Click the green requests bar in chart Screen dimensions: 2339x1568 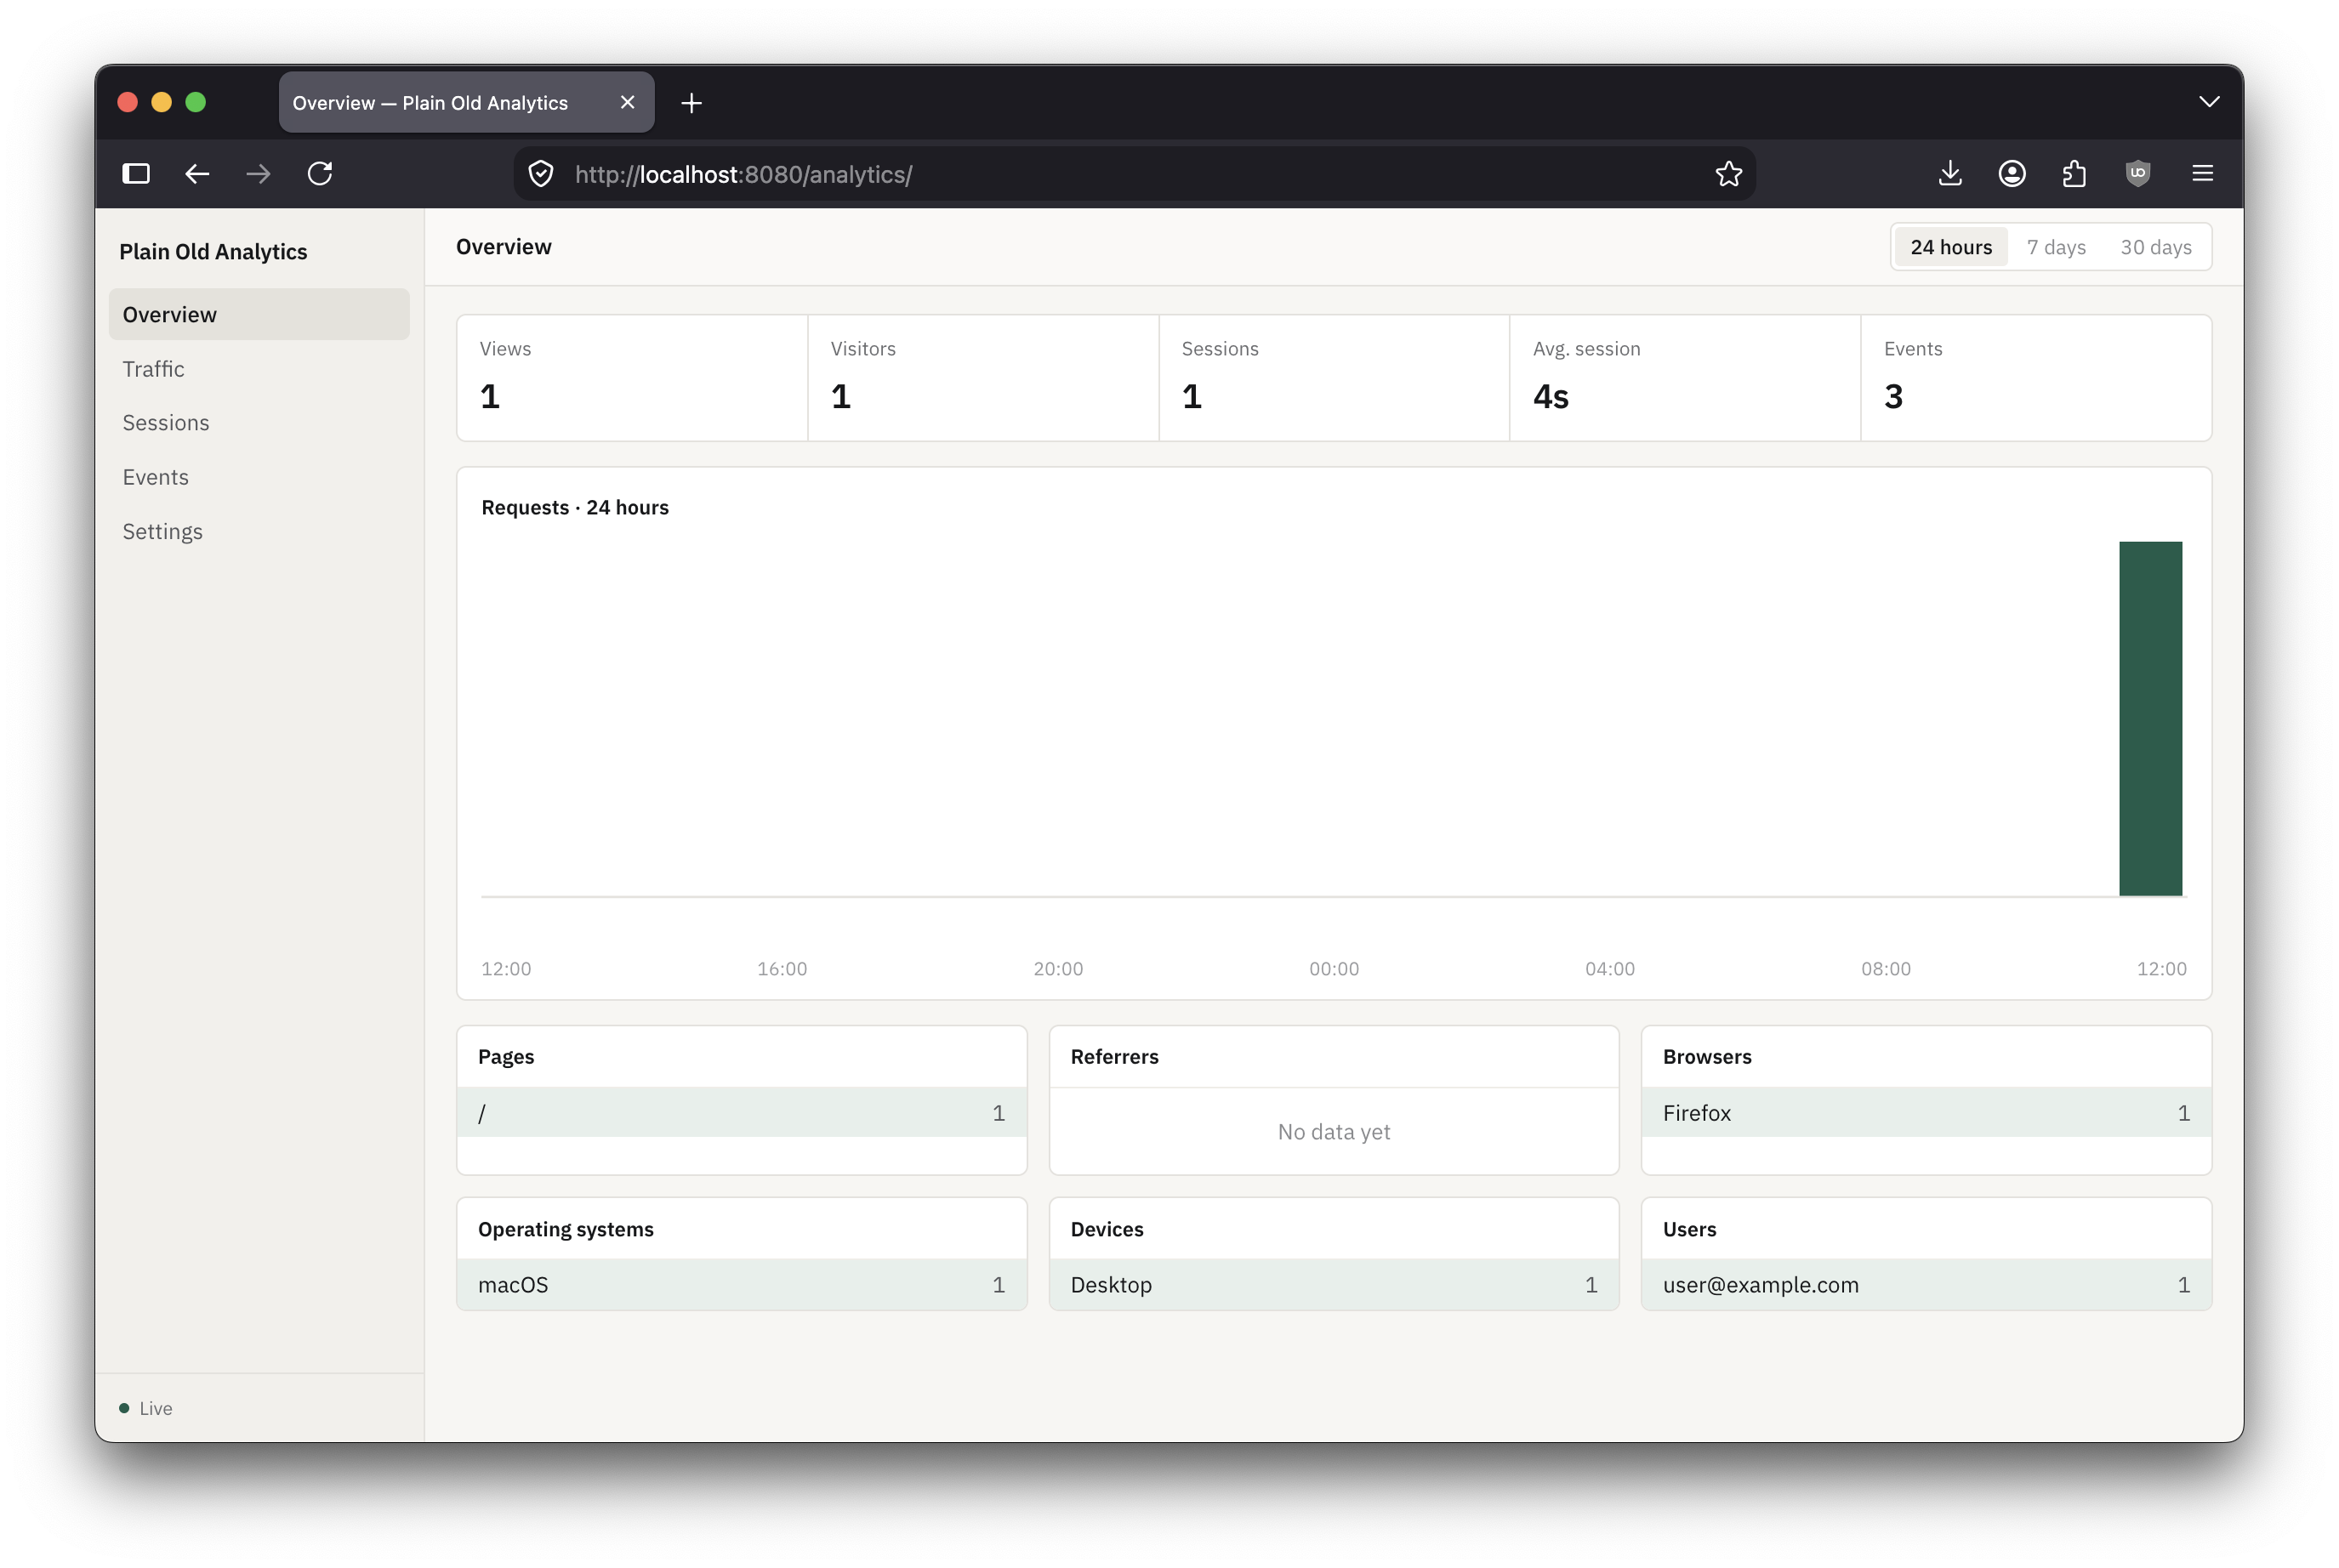click(2150, 719)
